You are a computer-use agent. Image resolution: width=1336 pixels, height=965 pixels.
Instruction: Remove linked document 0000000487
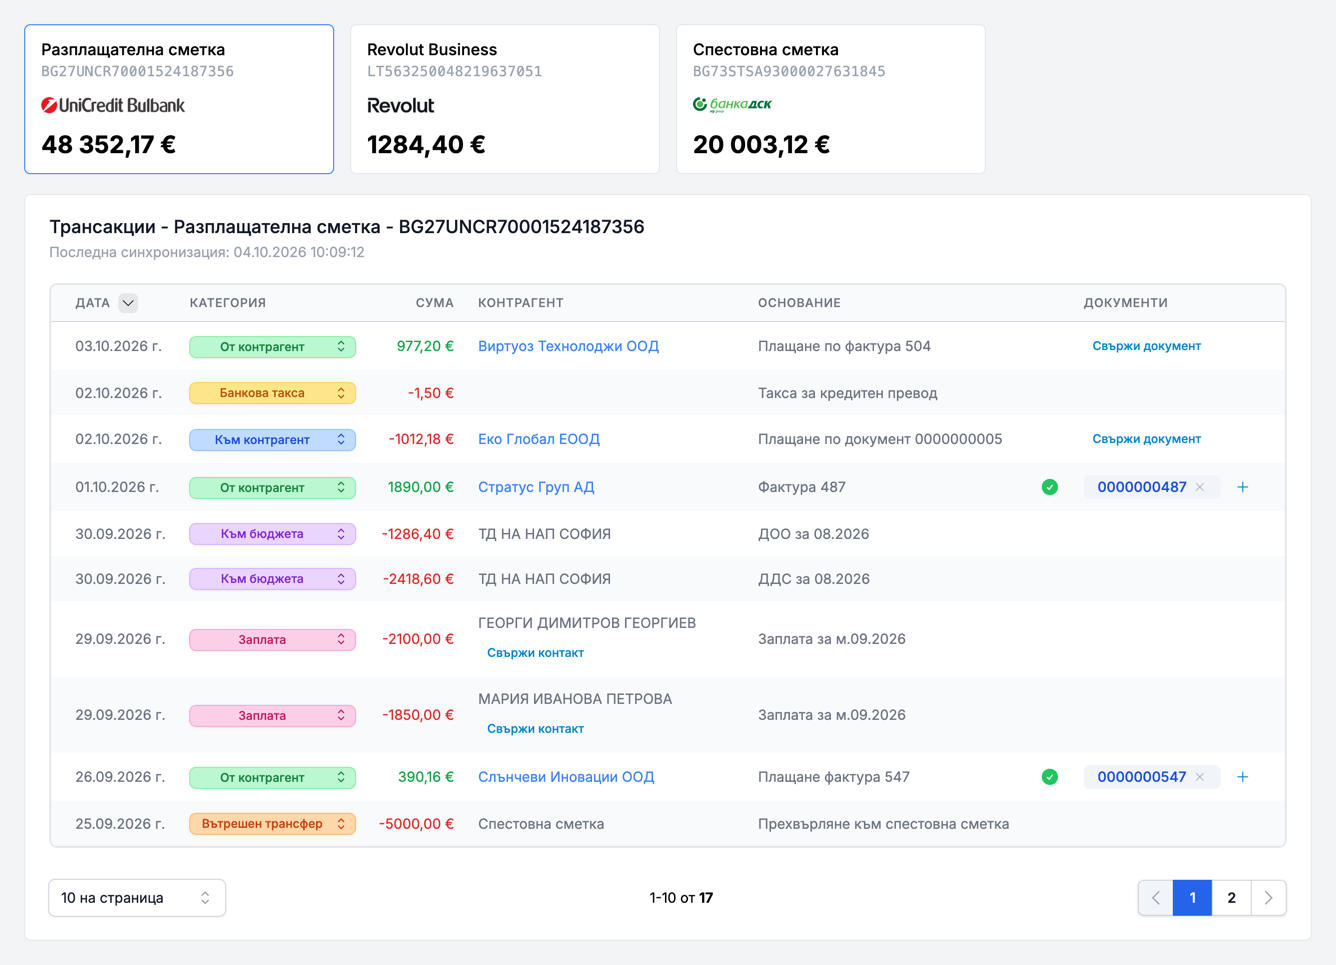tap(1200, 487)
